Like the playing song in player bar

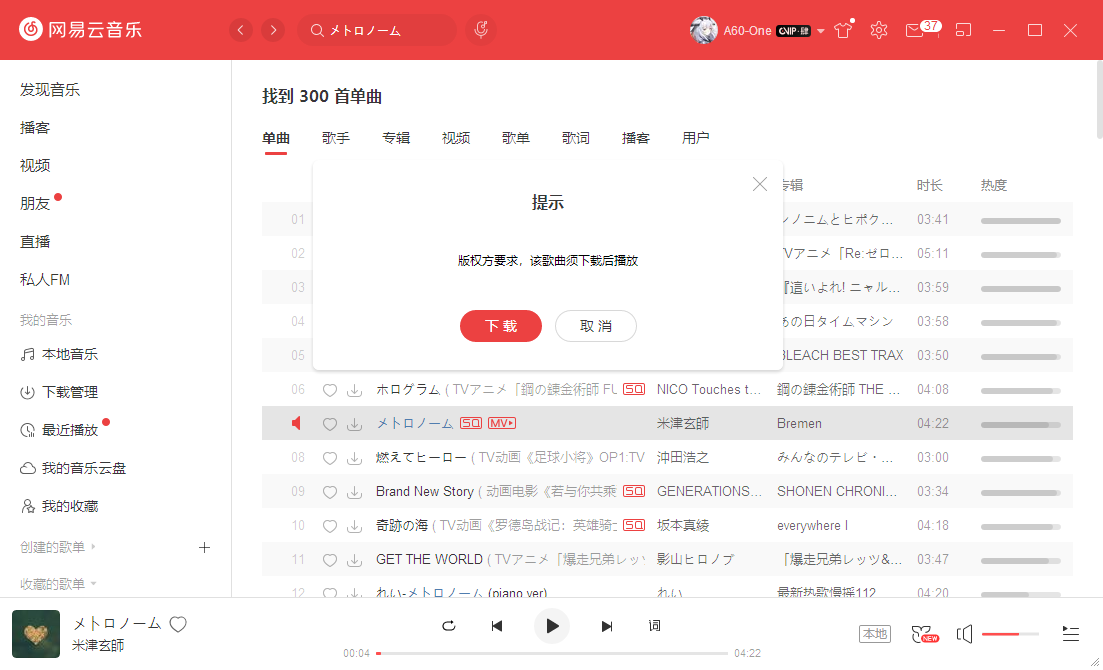click(178, 624)
